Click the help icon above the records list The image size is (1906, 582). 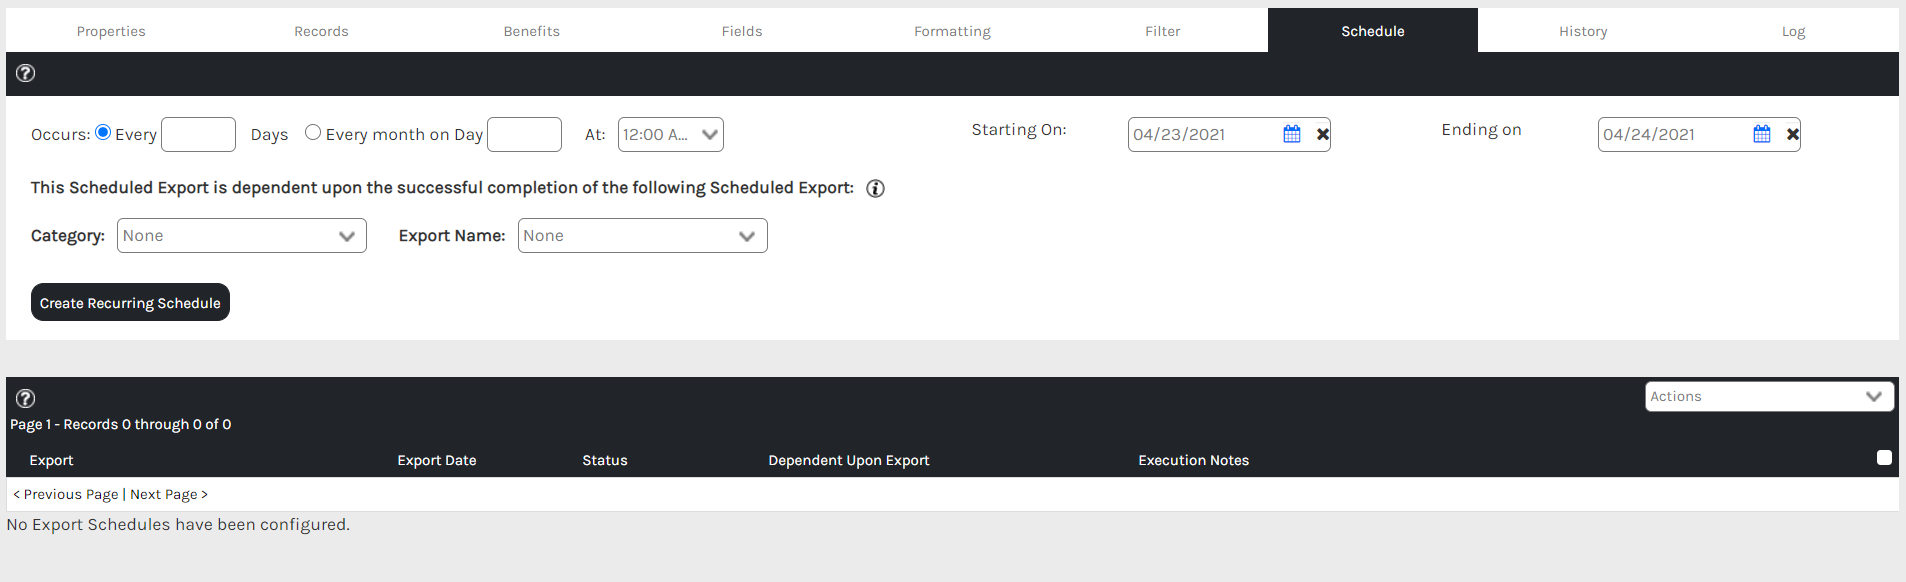26,398
